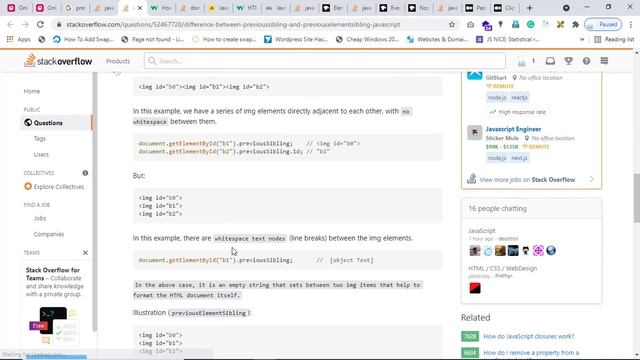Click the GitStart company logo
Image resolution: width=640 pixels, height=360 pixels.
pyautogui.click(x=474, y=76)
